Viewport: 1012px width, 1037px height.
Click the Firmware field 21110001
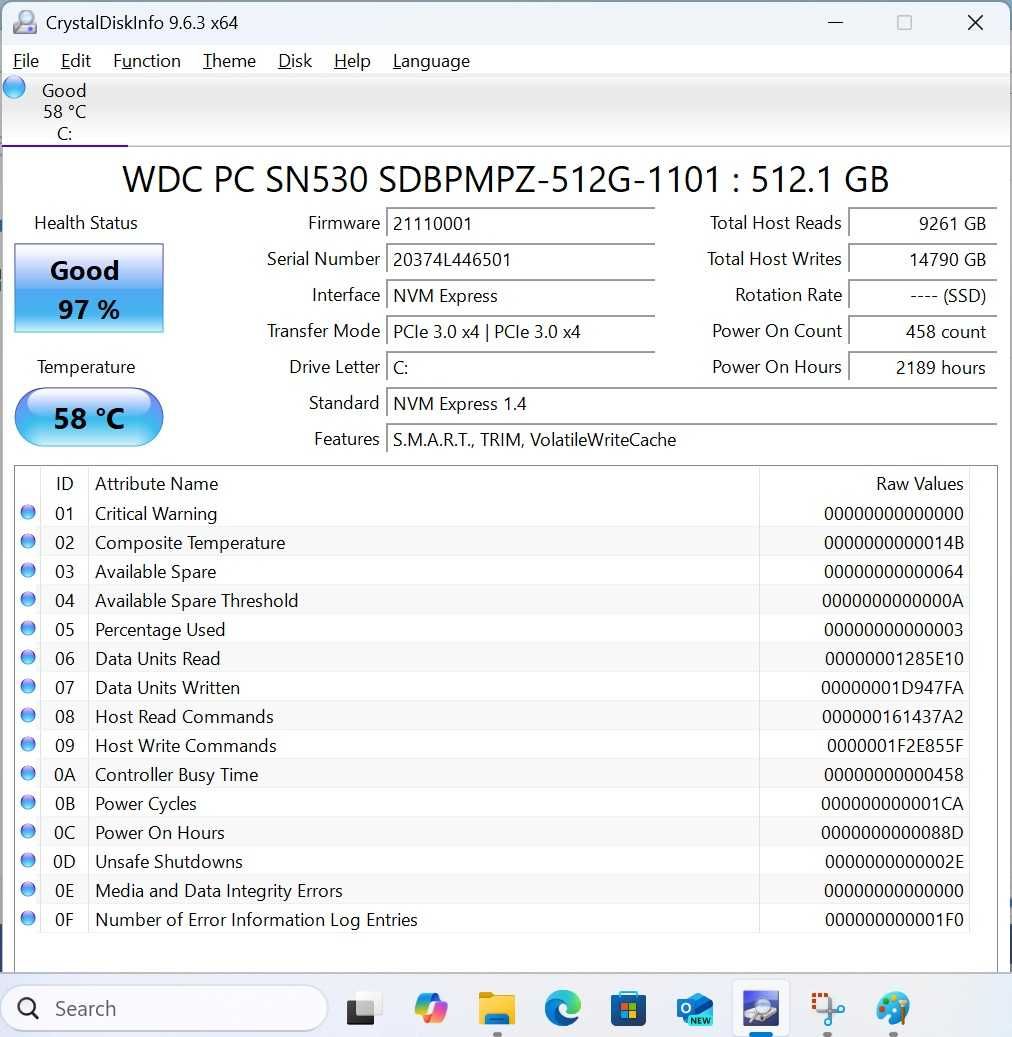[521, 224]
